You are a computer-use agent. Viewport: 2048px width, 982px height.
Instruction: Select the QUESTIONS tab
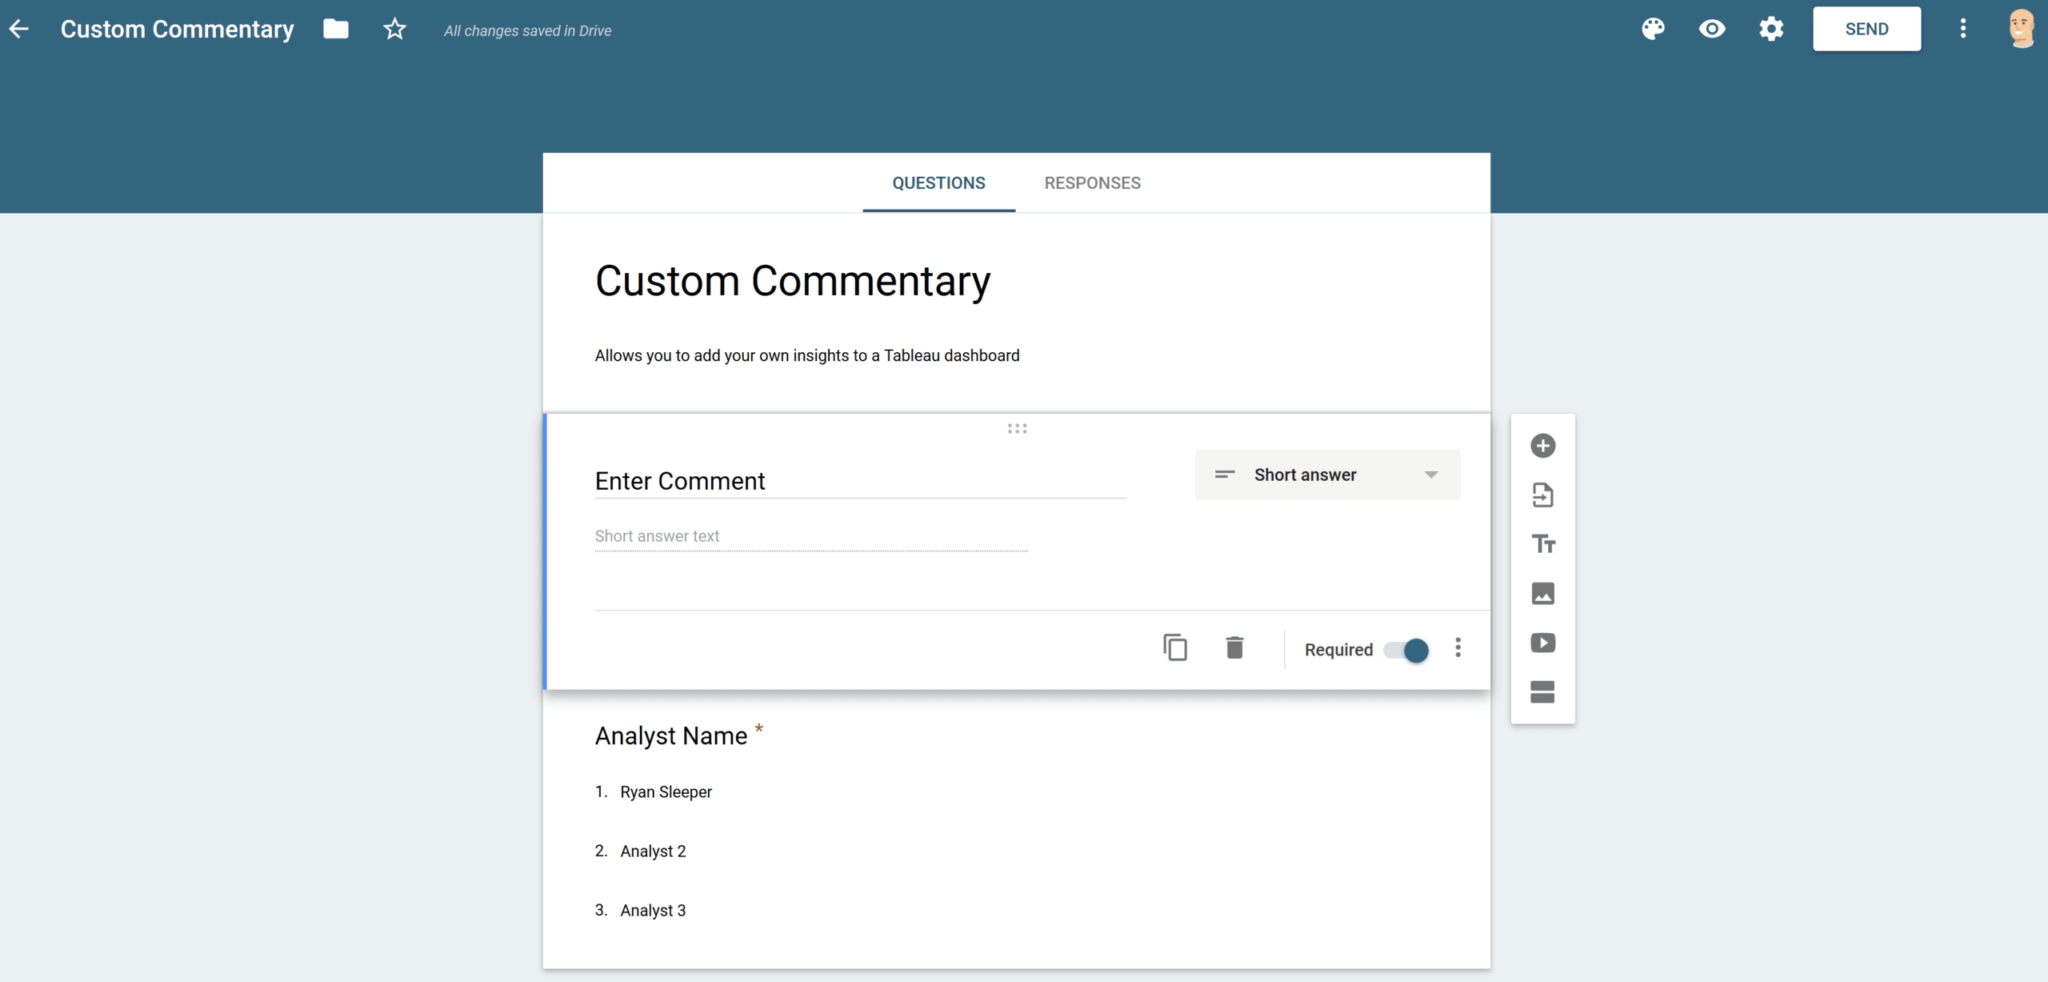[x=938, y=183]
